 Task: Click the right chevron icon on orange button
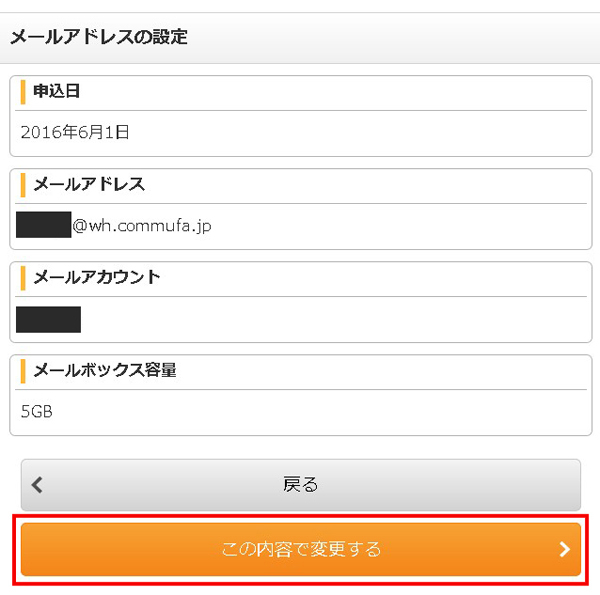(x=563, y=549)
